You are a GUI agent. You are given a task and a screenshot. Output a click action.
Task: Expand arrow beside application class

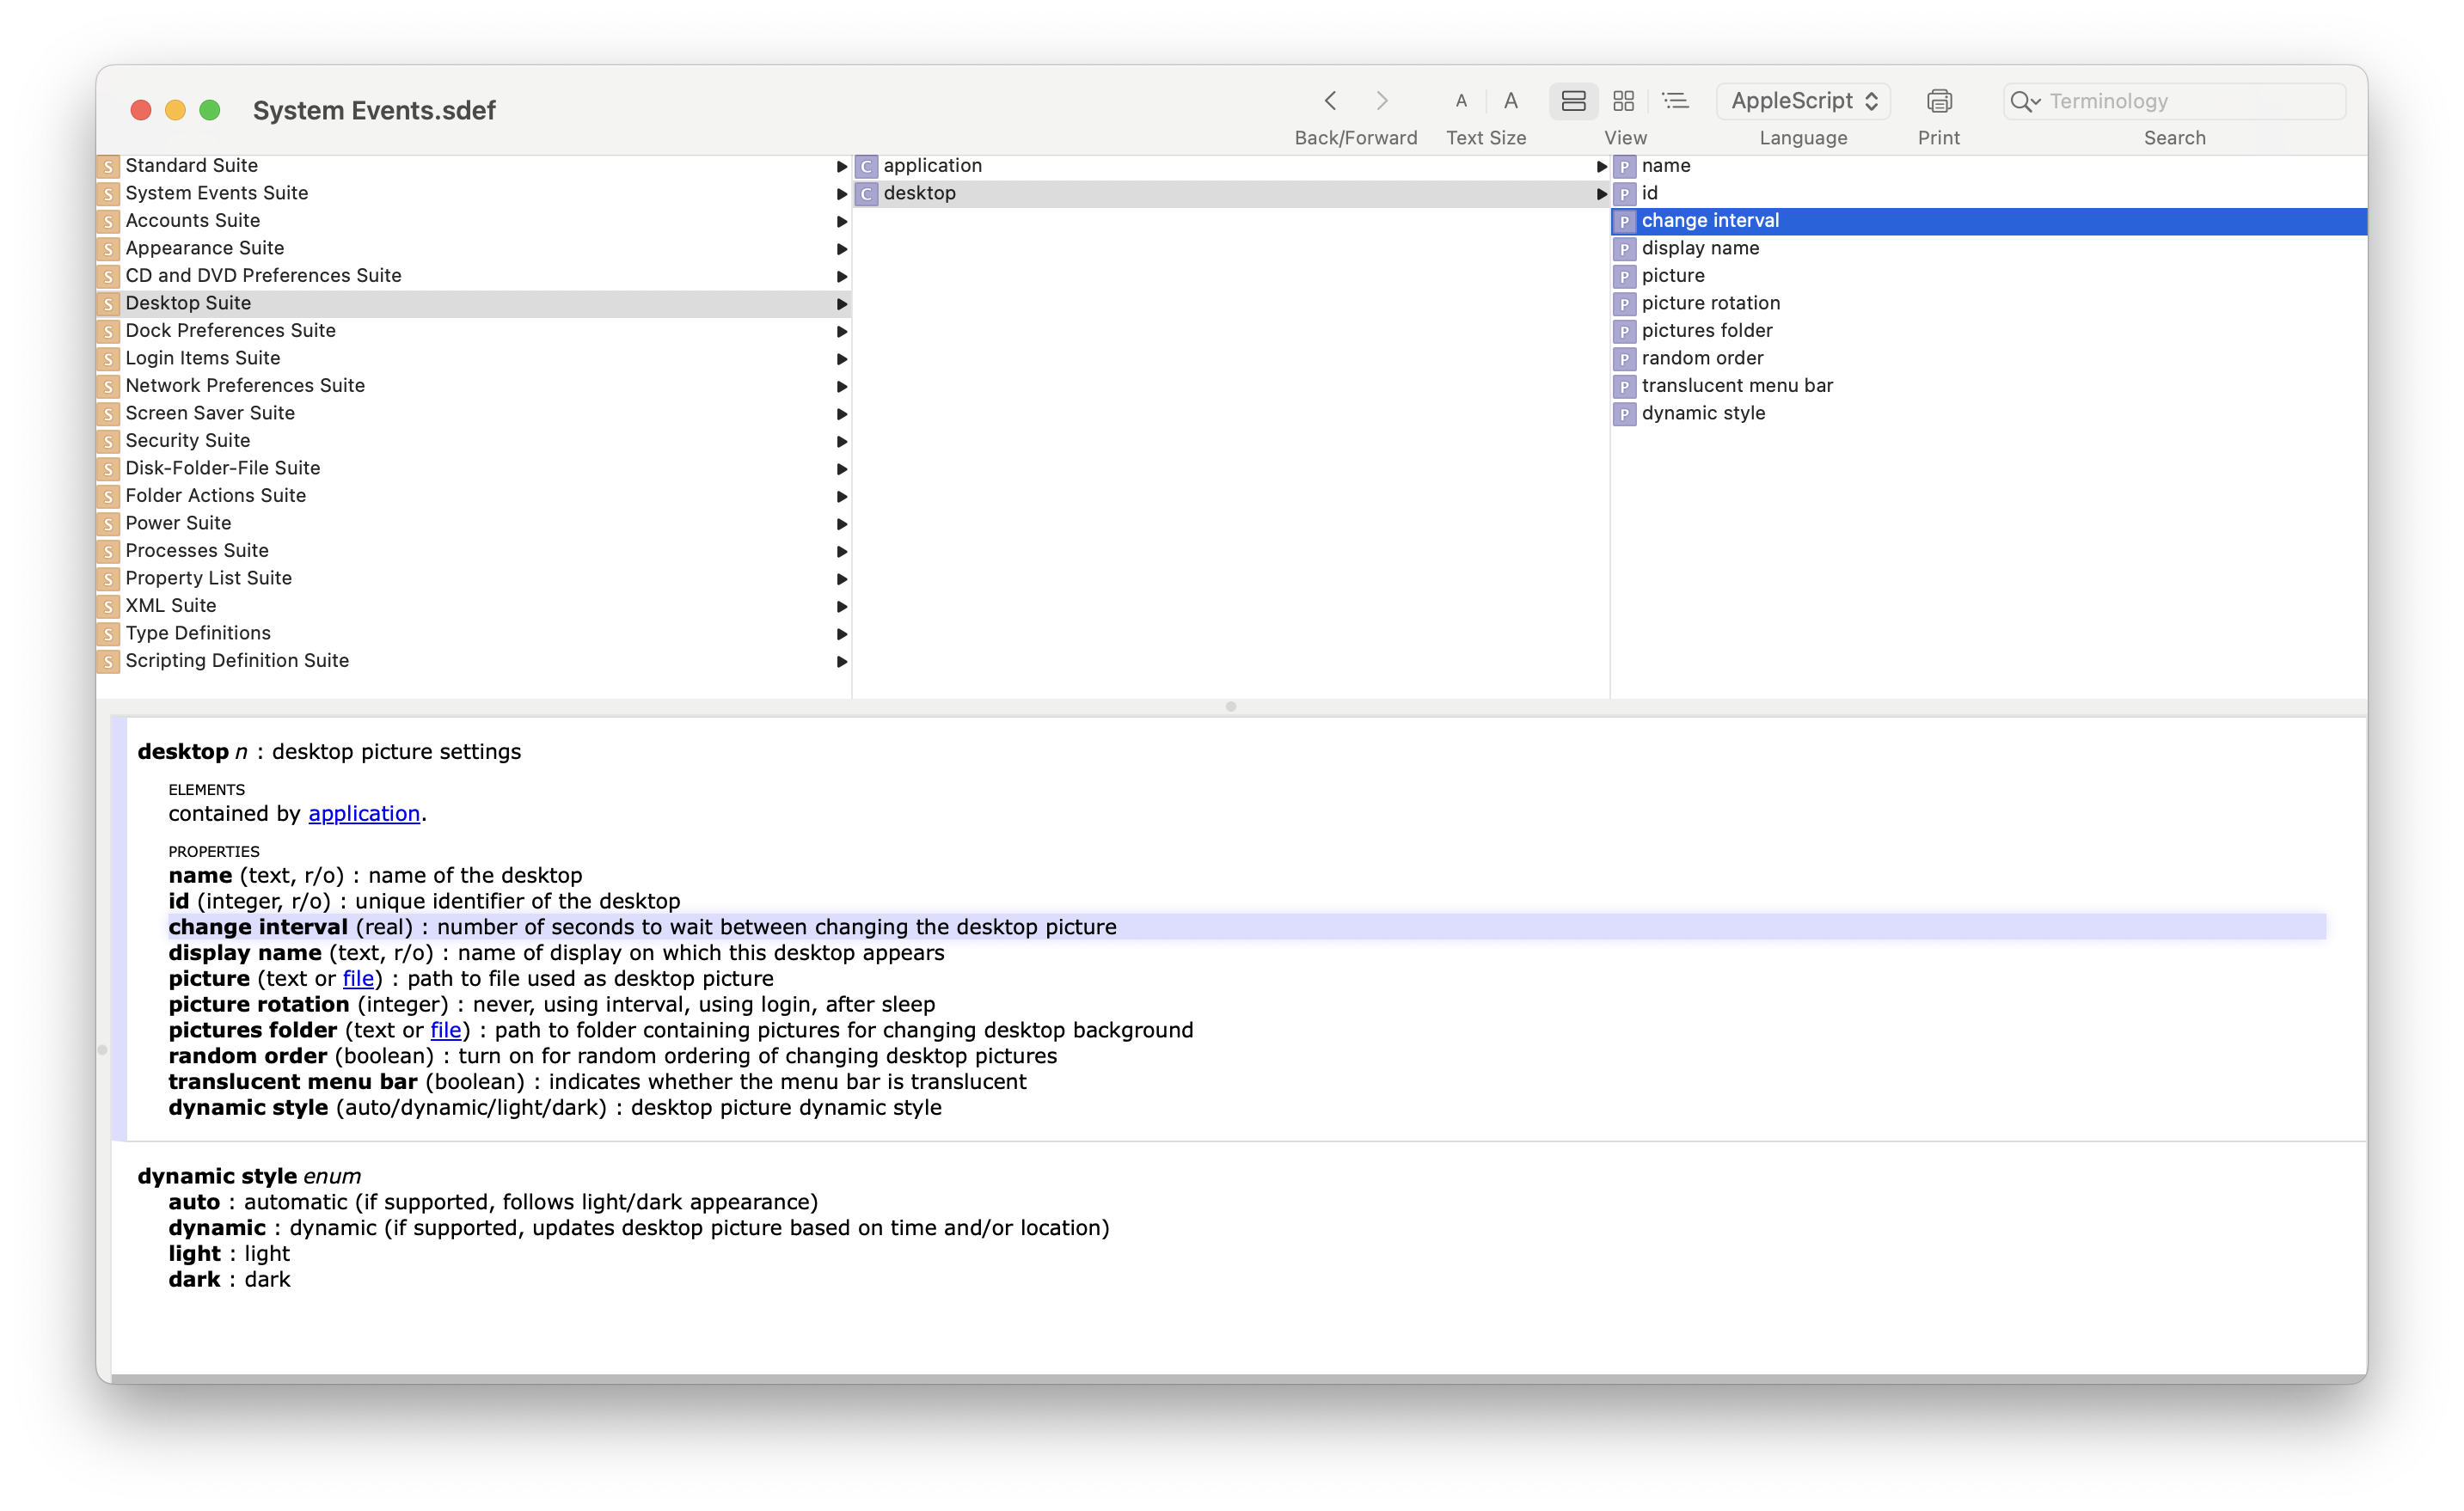tap(1602, 167)
